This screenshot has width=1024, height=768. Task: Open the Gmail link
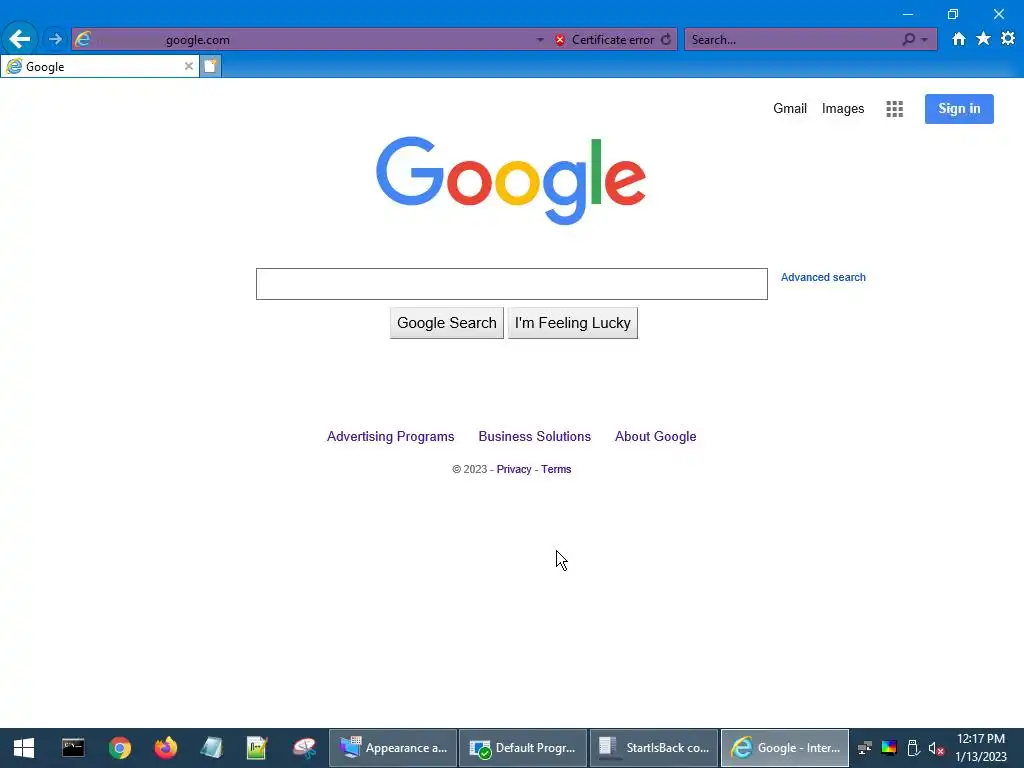[790, 108]
